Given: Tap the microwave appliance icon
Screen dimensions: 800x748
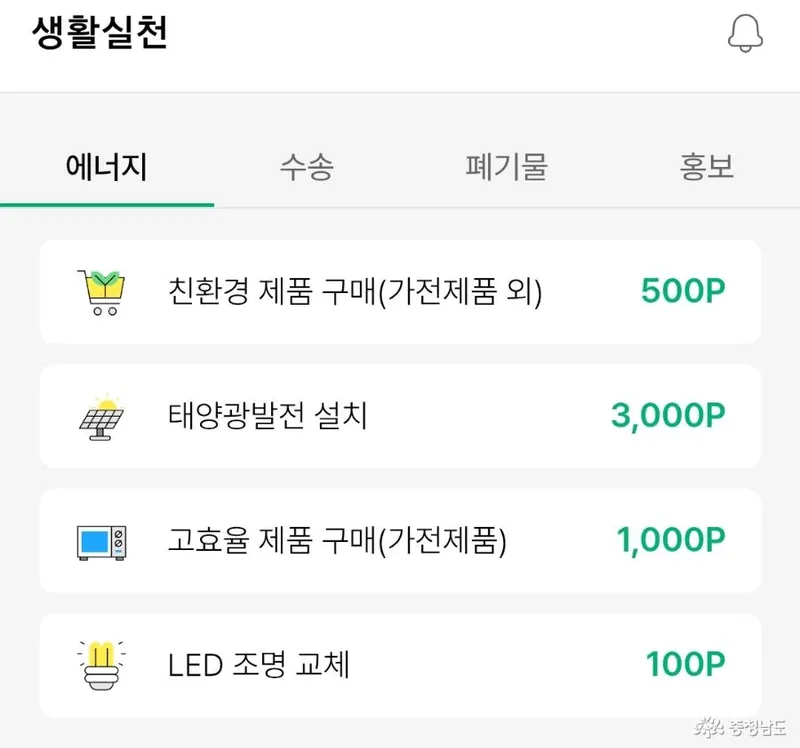Looking at the screenshot, I should point(101,541).
